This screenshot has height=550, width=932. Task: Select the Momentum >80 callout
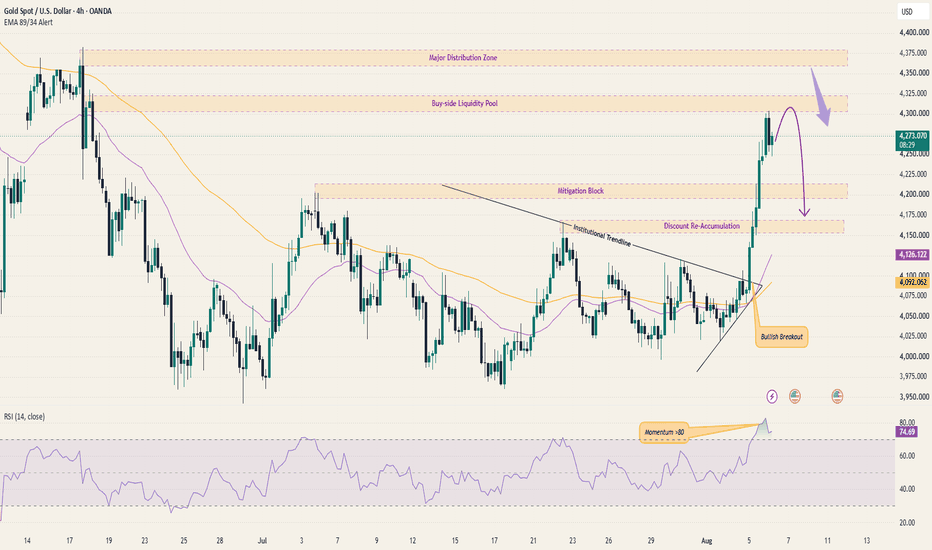(x=664, y=432)
